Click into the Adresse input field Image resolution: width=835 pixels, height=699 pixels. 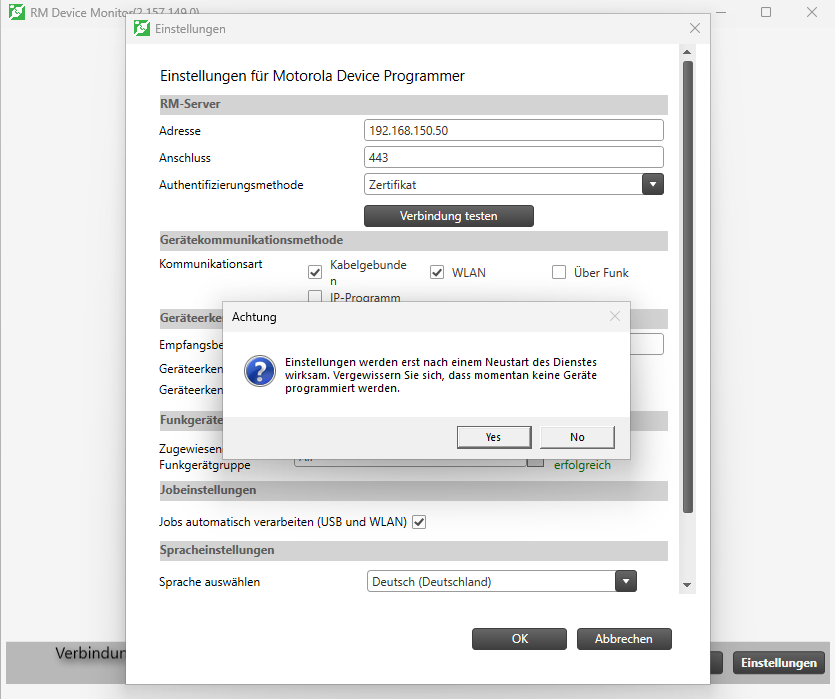pos(513,130)
